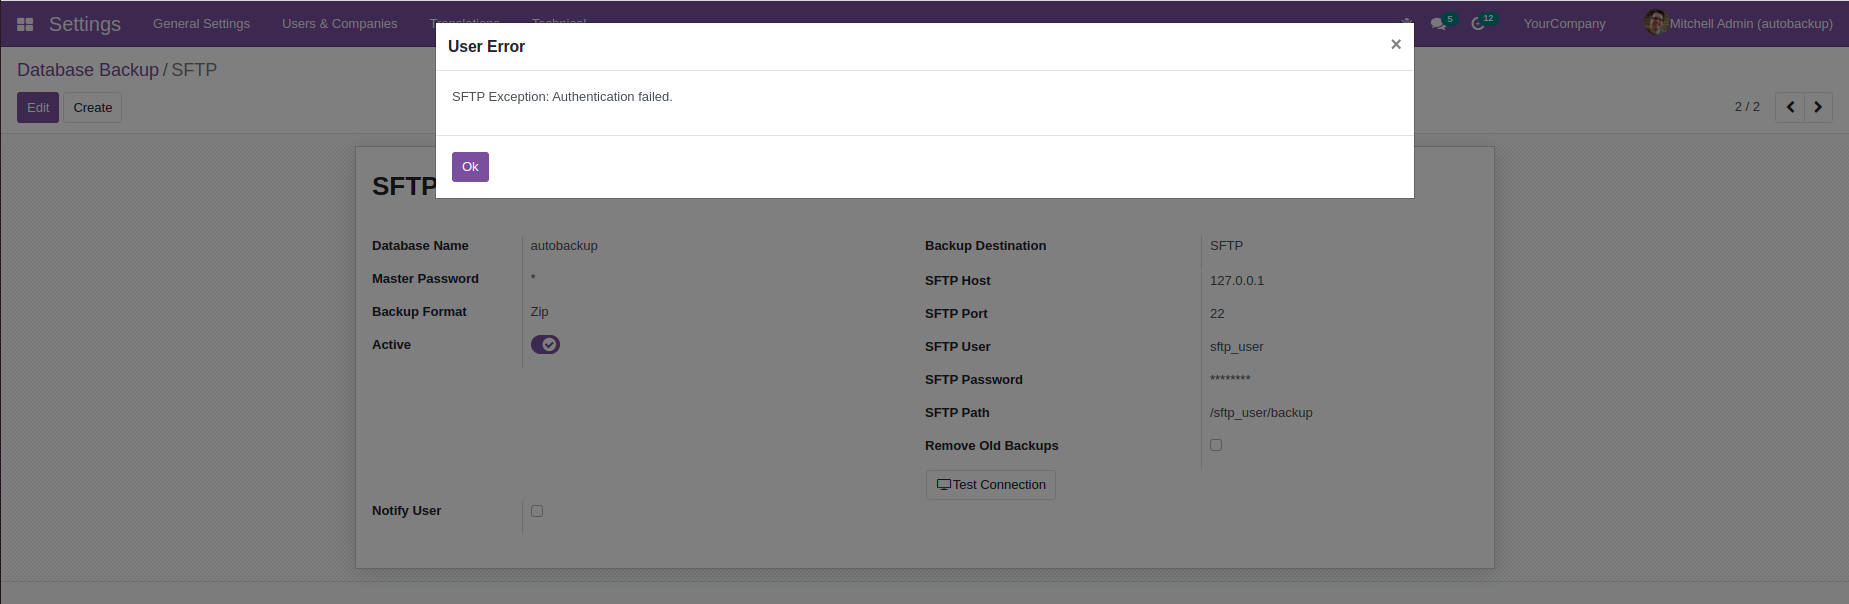Click the Edit button

click(38, 108)
